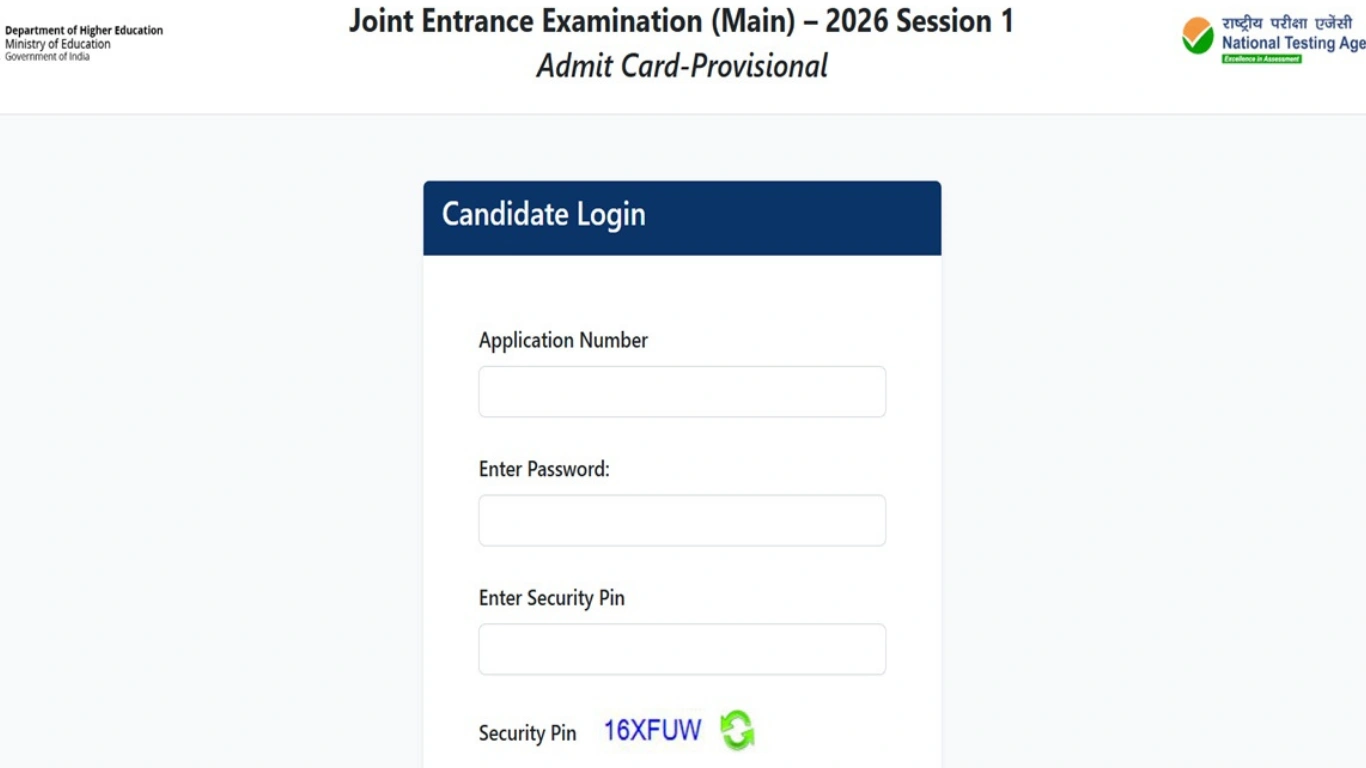Click the Enter Password text field
Image resolution: width=1366 pixels, height=768 pixels.
681,520
